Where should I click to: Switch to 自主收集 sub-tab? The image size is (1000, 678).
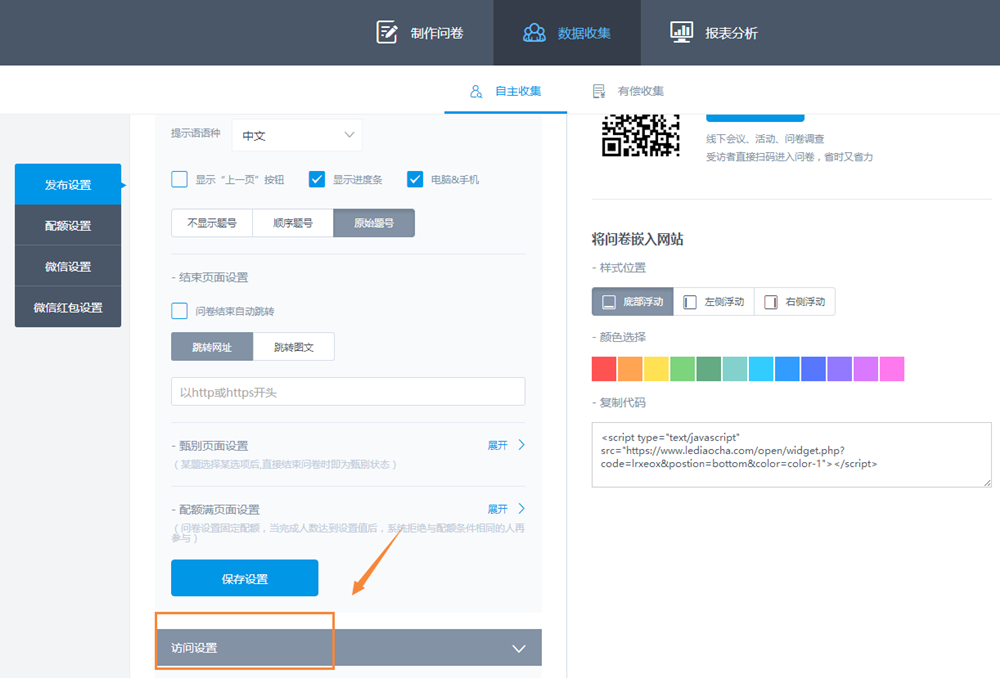(x=506, y=91)
